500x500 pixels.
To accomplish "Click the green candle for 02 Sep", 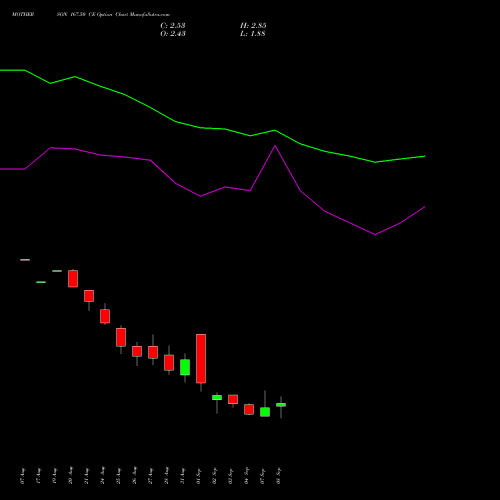I will click(217, 397).
